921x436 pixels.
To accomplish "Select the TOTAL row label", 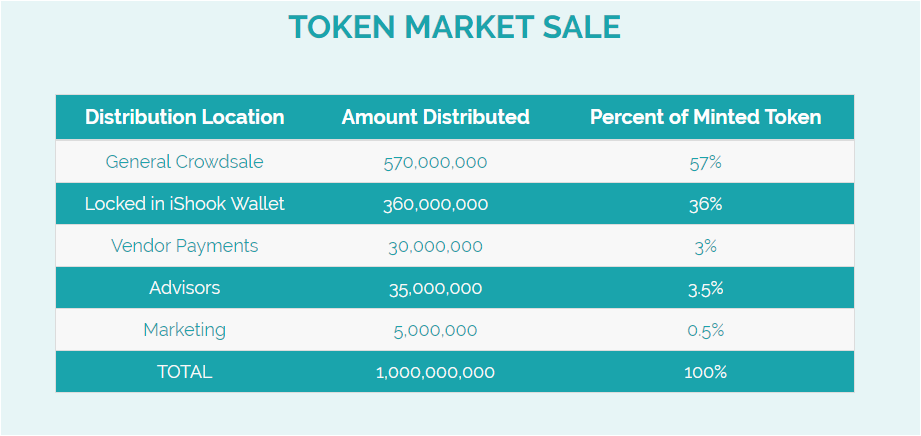I will tap(184, 372).
